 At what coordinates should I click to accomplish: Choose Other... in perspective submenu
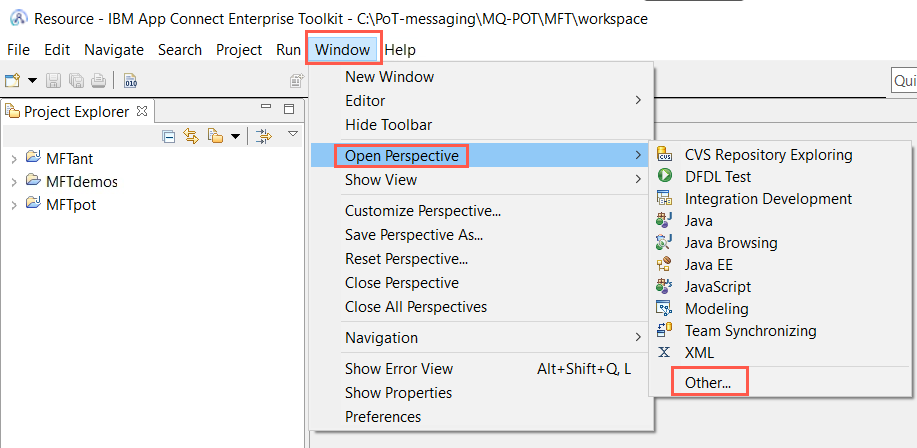pyautogui.click(x=780, y=383)
